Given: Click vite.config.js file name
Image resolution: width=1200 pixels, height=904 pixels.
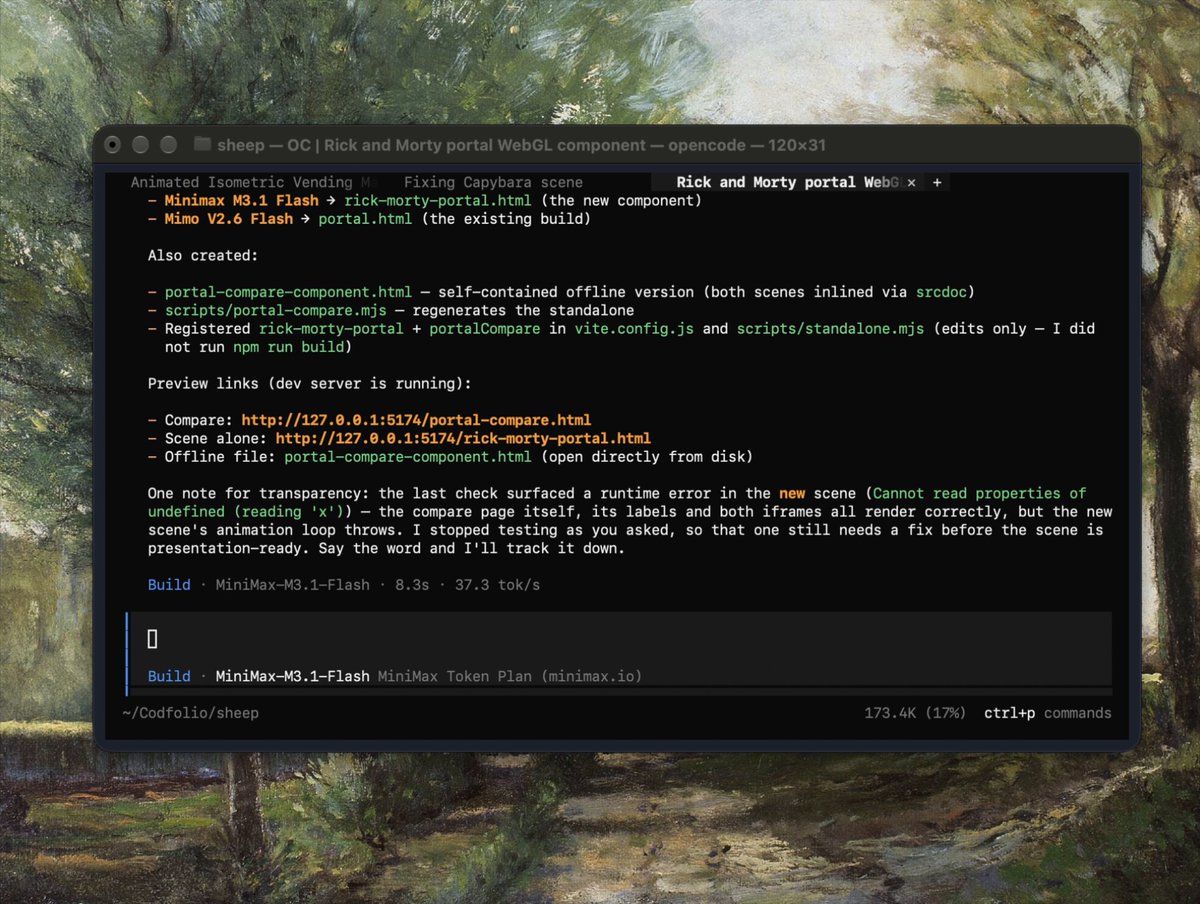Looking at the screenshot, I should [633, 328].
